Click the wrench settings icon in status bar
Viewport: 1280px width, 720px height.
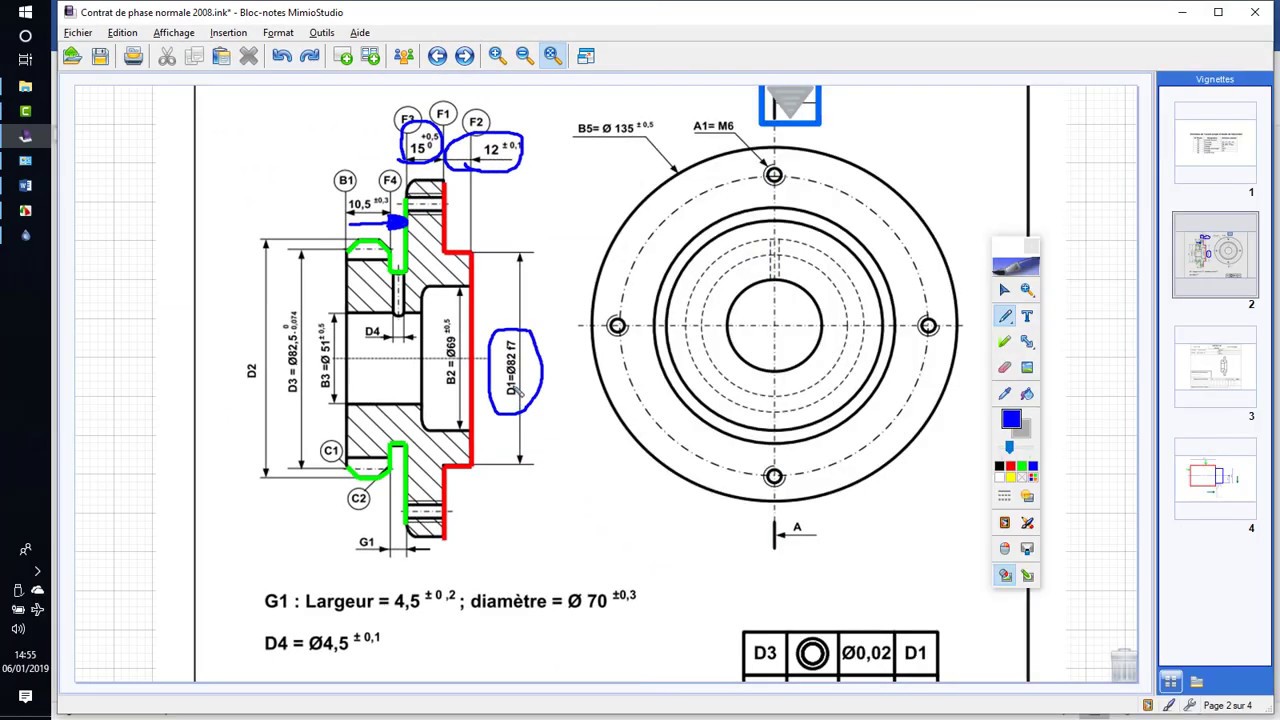tap(1189, 706)
